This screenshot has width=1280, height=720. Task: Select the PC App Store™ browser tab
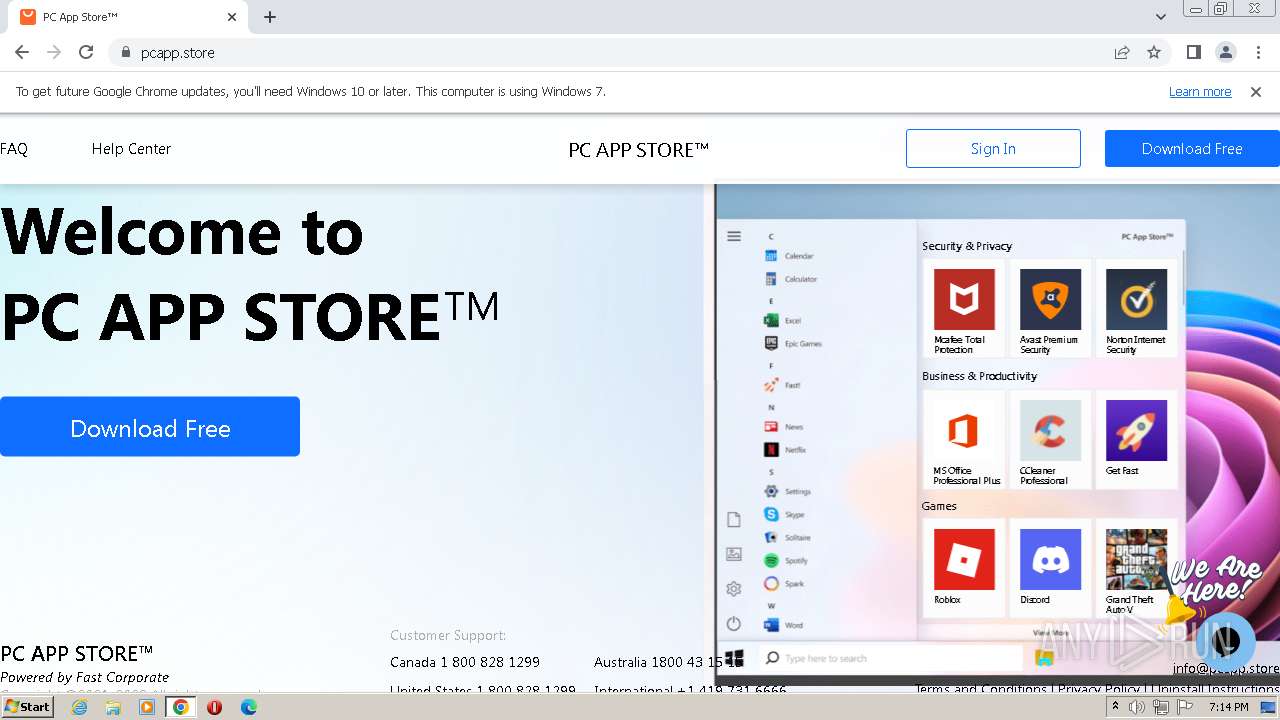click(130, 17)
